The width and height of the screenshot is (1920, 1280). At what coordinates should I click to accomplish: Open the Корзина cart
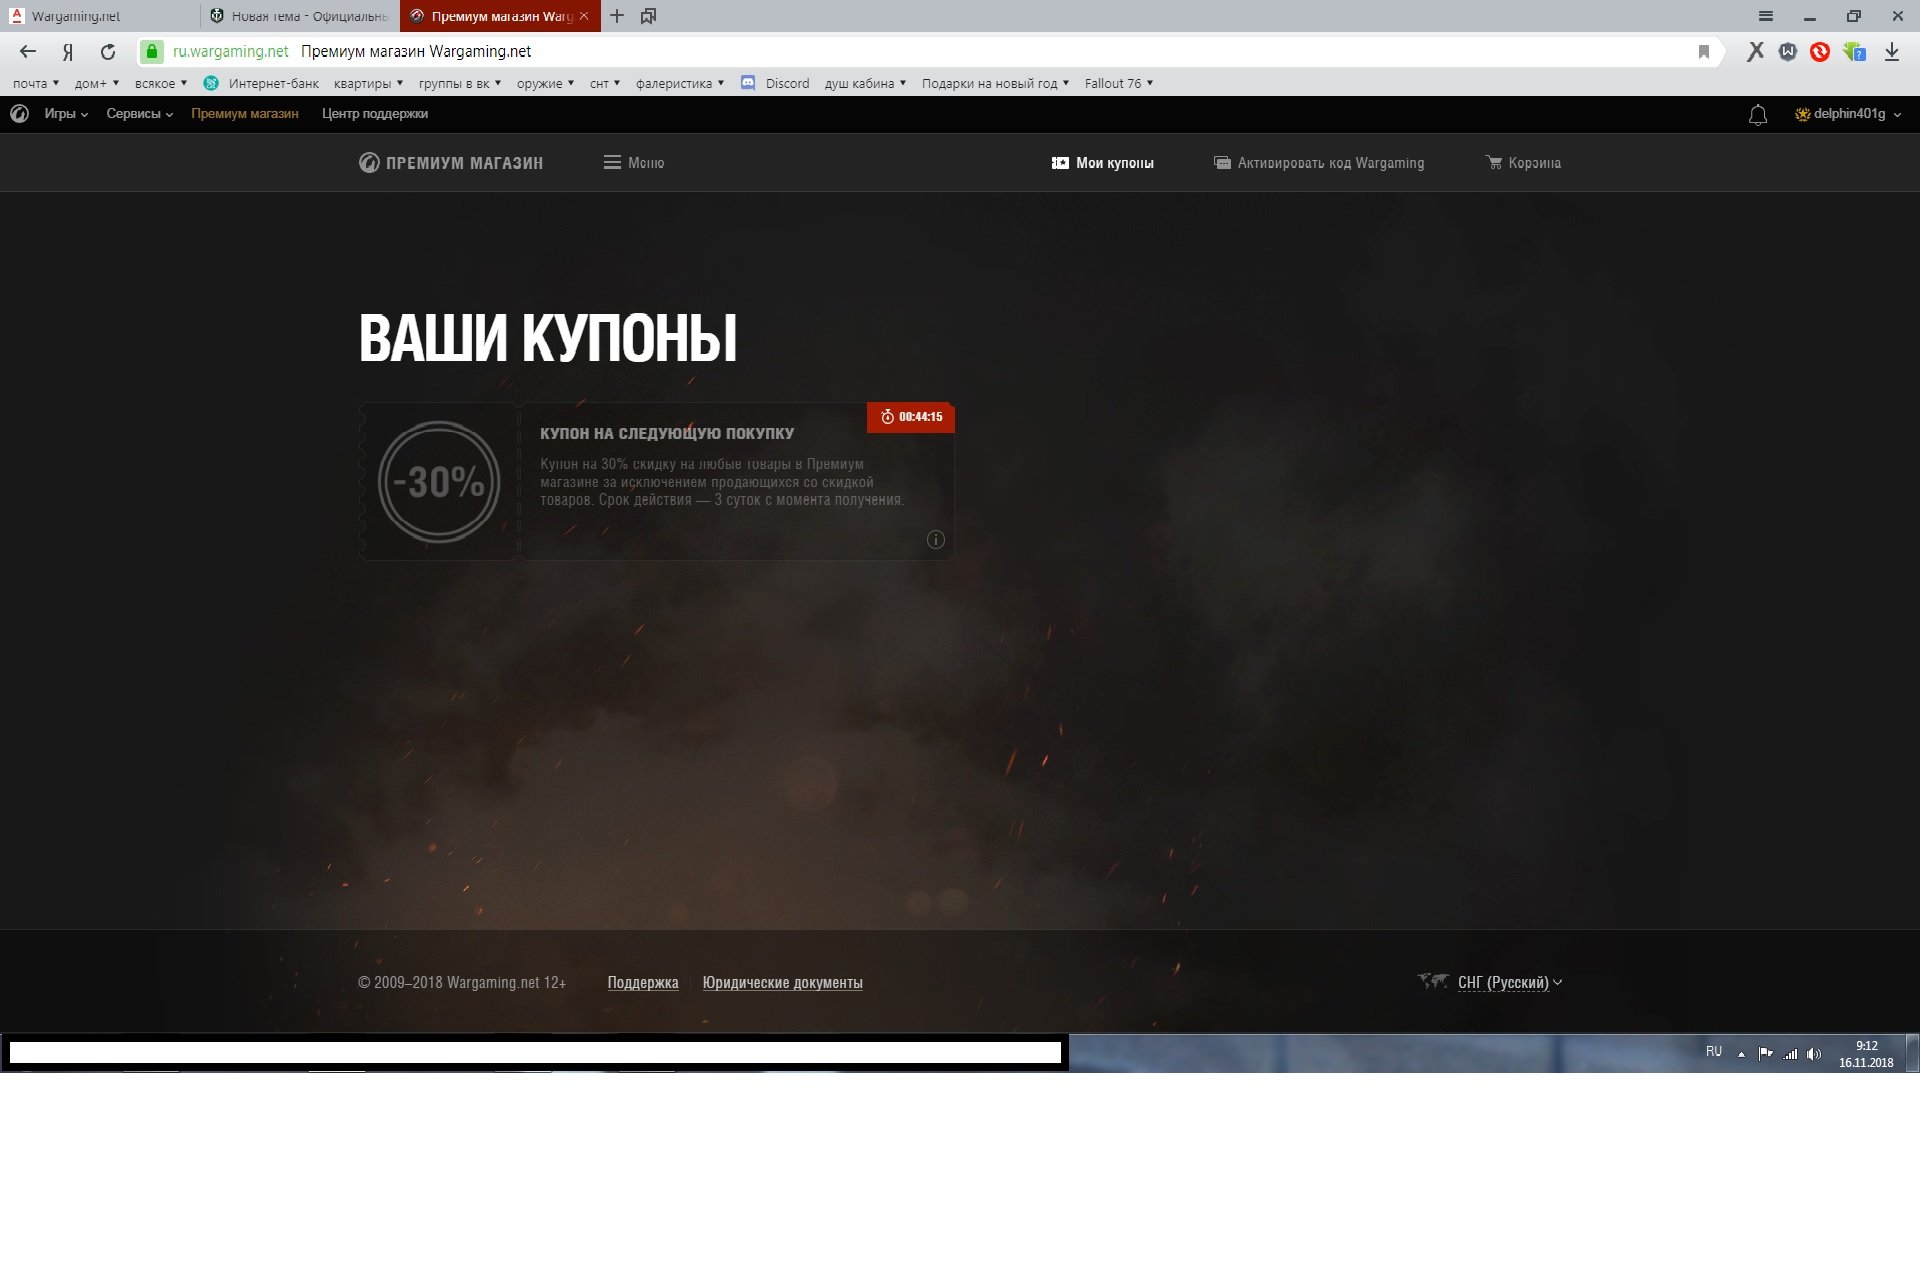click(1523, 163)
